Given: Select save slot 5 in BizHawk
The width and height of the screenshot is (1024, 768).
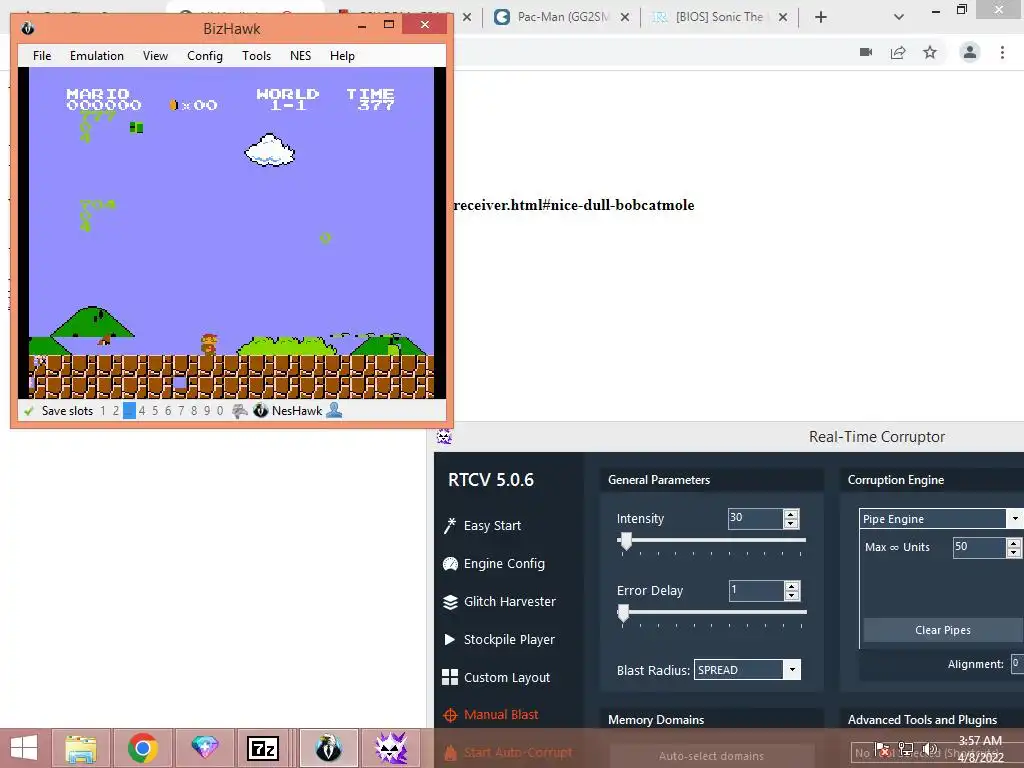Looking at the screenshot, I should point(155,411).
